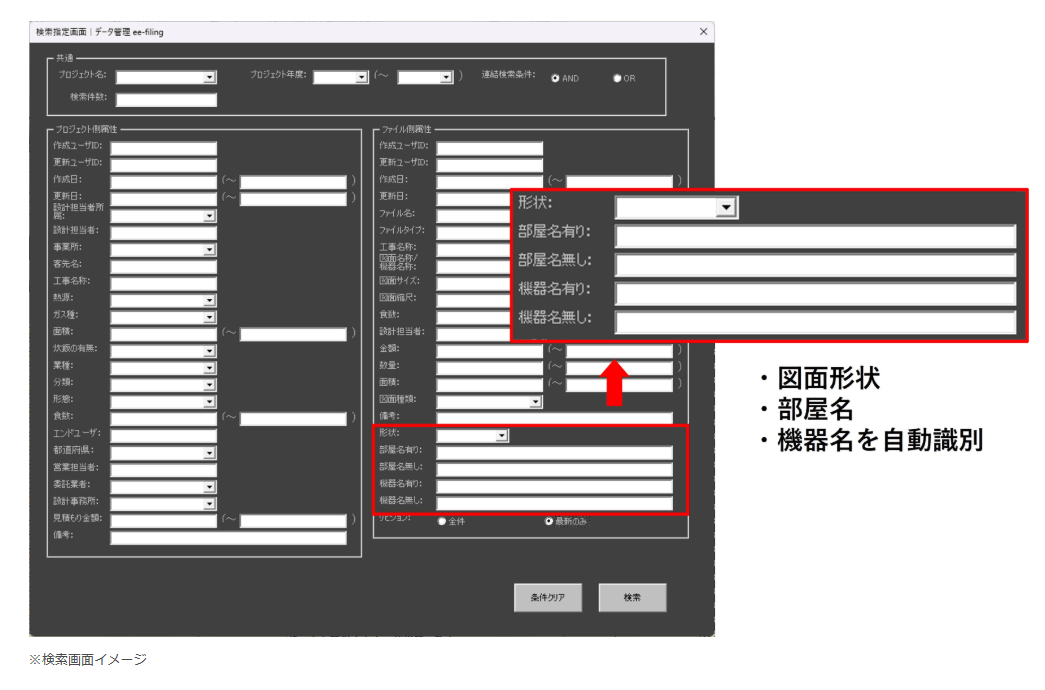This screenshot has height=690, width=1045.
Task: Focus 設計担当者 field in プロジェクト側属性
Action: [163, 233]
